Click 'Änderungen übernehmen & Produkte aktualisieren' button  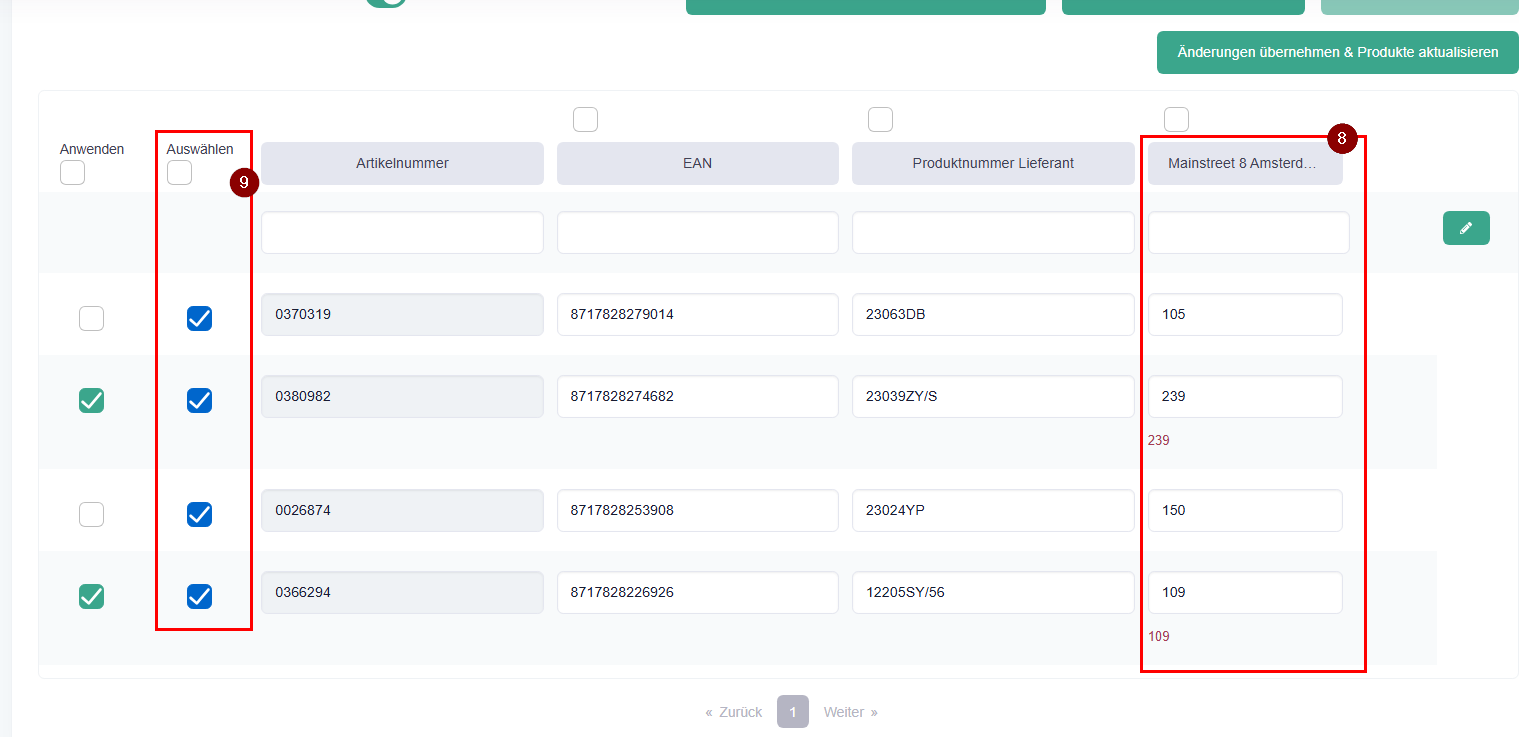[x=1337, y=52]
